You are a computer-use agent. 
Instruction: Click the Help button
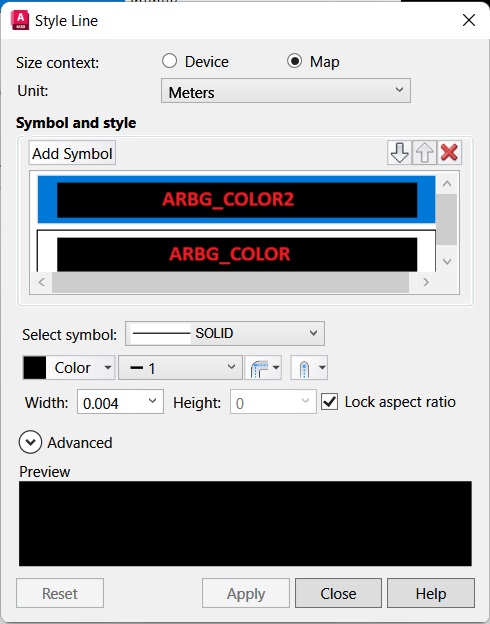click(431, 593)
